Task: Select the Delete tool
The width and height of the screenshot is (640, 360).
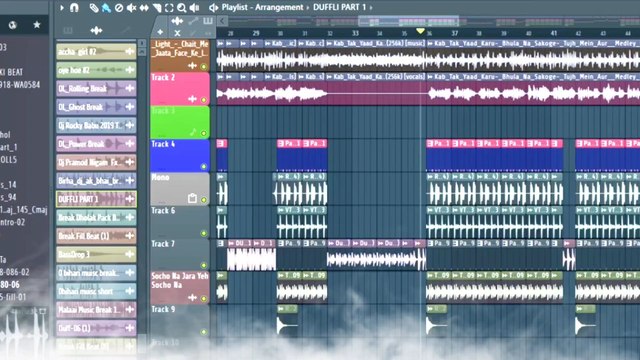Action: [x=119, y=8]
